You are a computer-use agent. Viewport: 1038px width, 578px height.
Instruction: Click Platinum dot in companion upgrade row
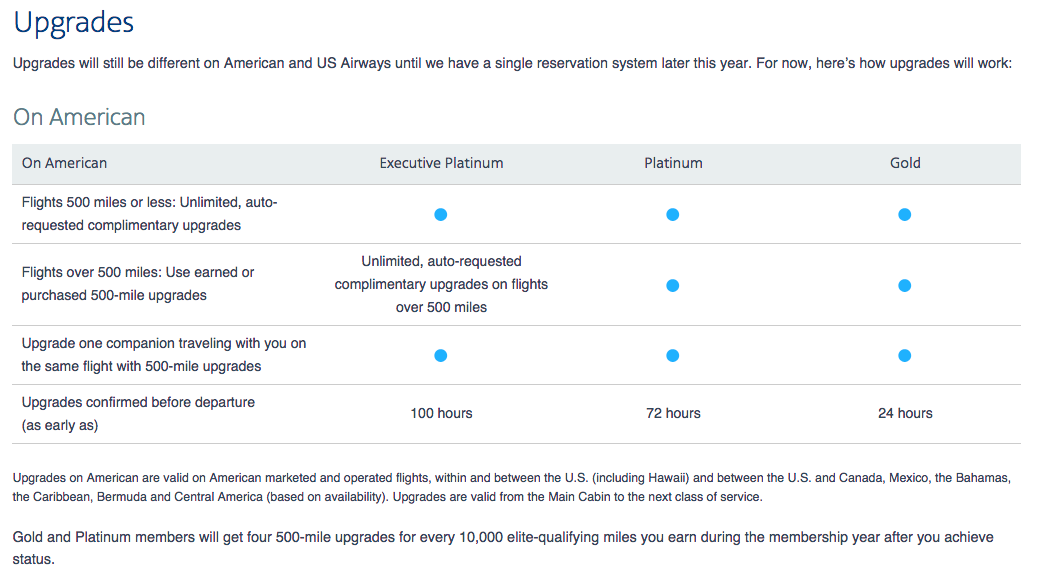coord(673,355)
